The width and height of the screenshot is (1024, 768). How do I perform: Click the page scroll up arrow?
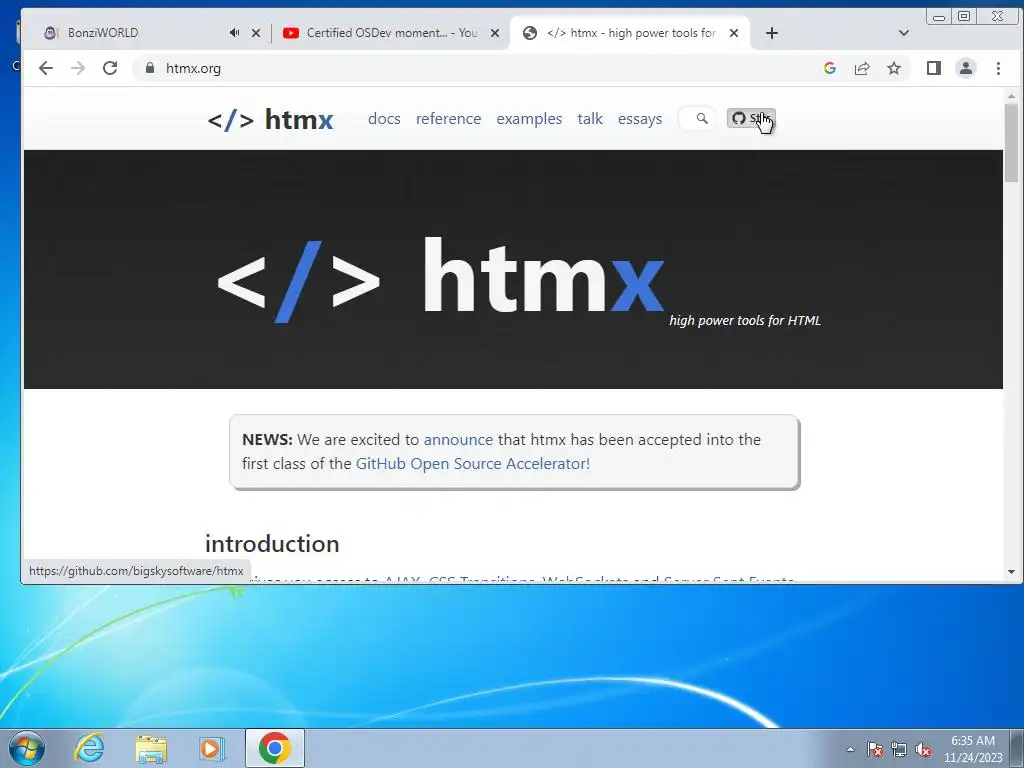coord(1012,96)
